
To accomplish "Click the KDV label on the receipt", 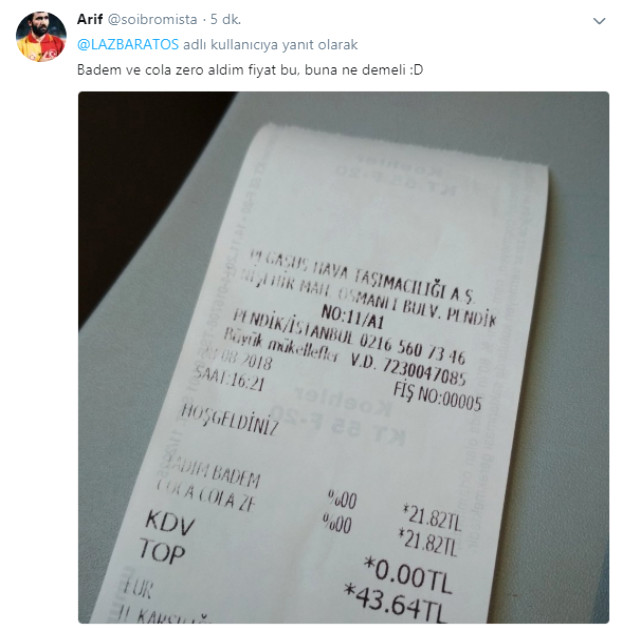I will click(x=170, y=522).
